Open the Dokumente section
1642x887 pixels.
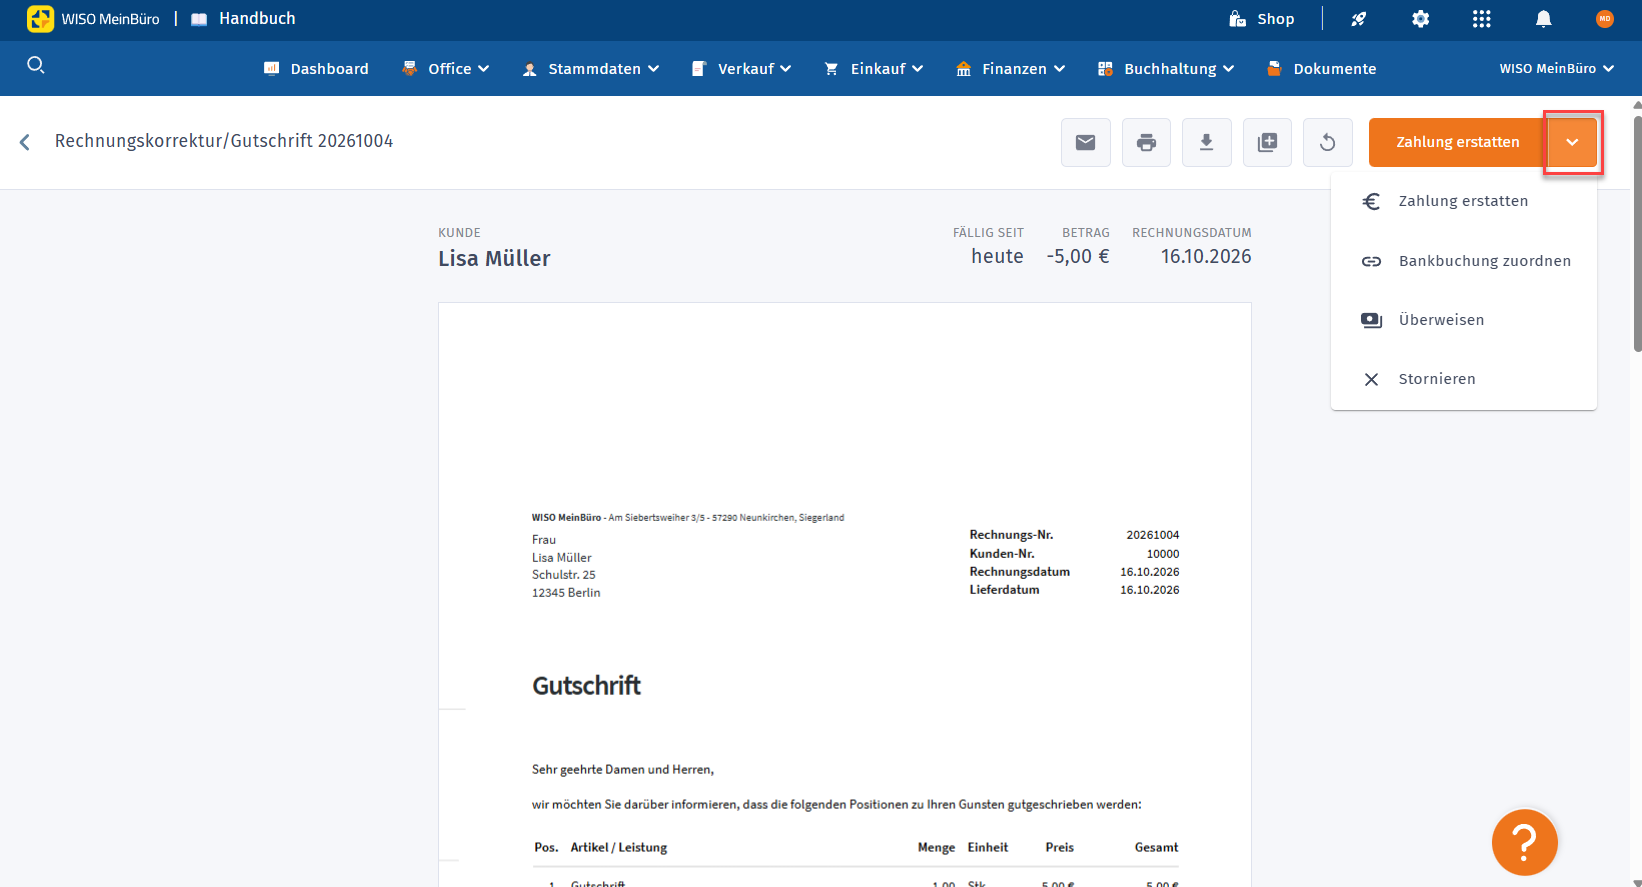pos(1322,69)
